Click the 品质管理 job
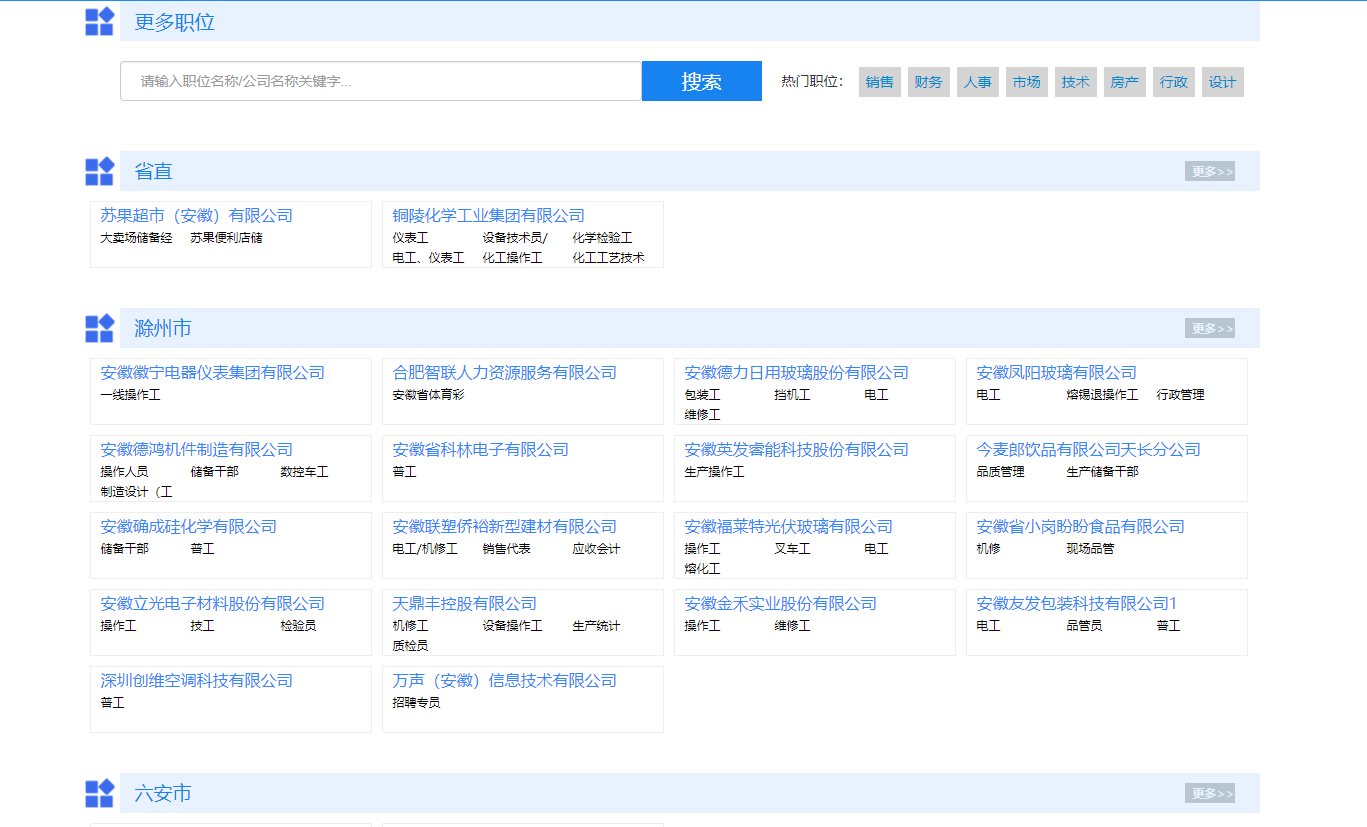 pos(1000,472)
